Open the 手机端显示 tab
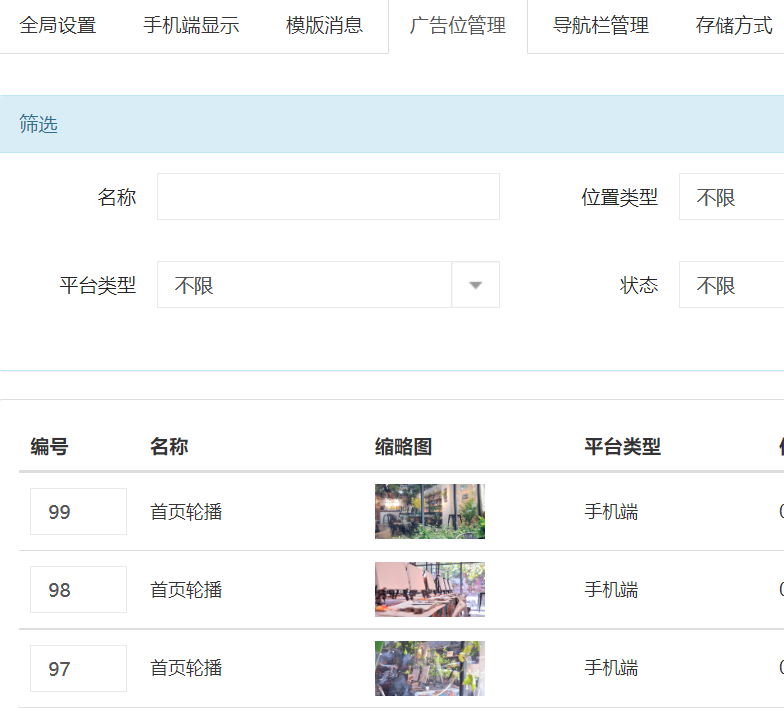 click(x=191, y=26)
